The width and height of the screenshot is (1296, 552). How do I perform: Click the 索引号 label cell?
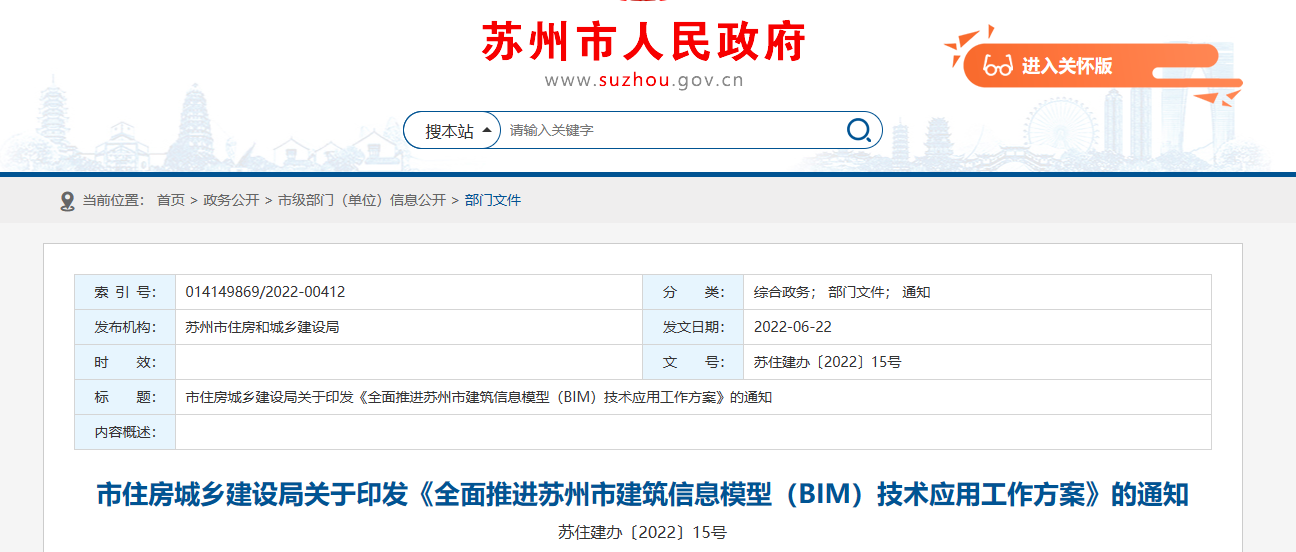[x=125, y=292]
